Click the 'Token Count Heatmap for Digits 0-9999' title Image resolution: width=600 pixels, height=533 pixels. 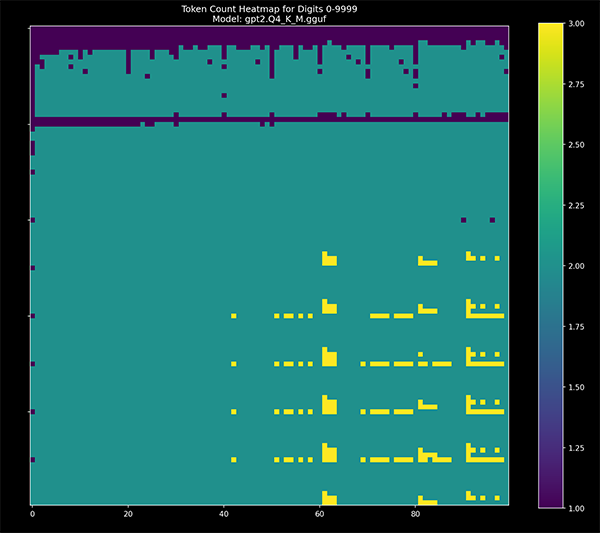tap(270, 8)
